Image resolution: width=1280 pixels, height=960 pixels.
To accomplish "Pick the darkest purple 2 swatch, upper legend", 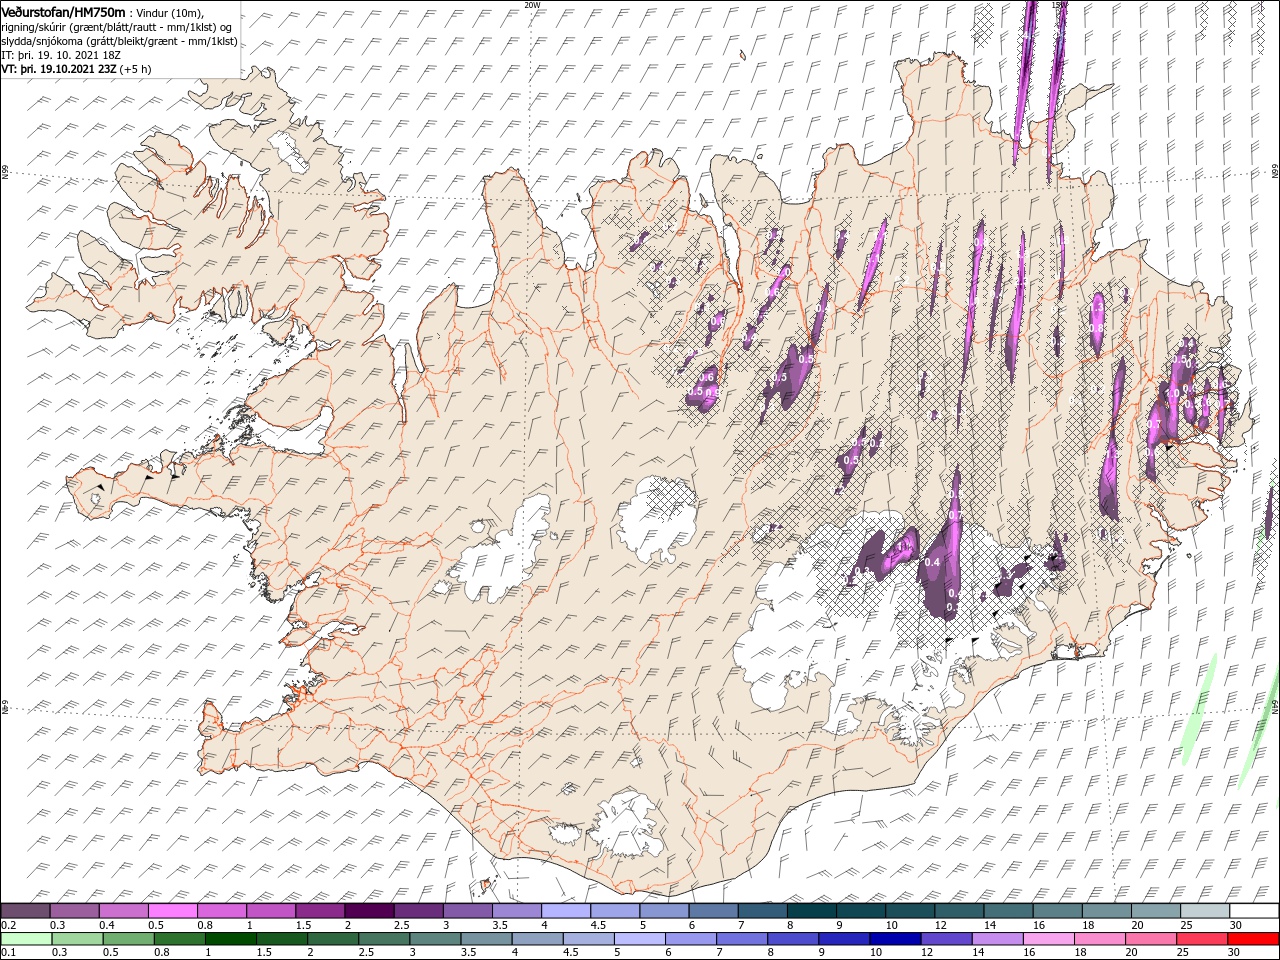I will [368, 911].
